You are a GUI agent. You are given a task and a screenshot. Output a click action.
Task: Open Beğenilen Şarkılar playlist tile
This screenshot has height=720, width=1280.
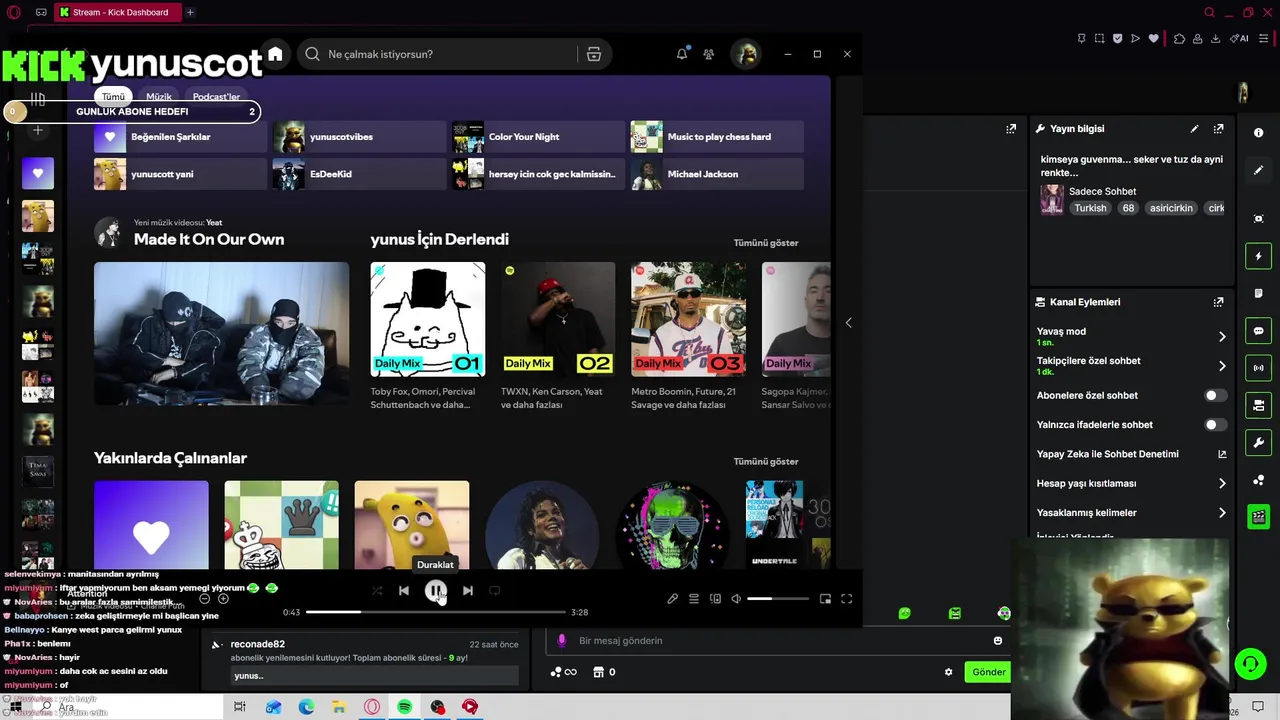click(180, 137)
